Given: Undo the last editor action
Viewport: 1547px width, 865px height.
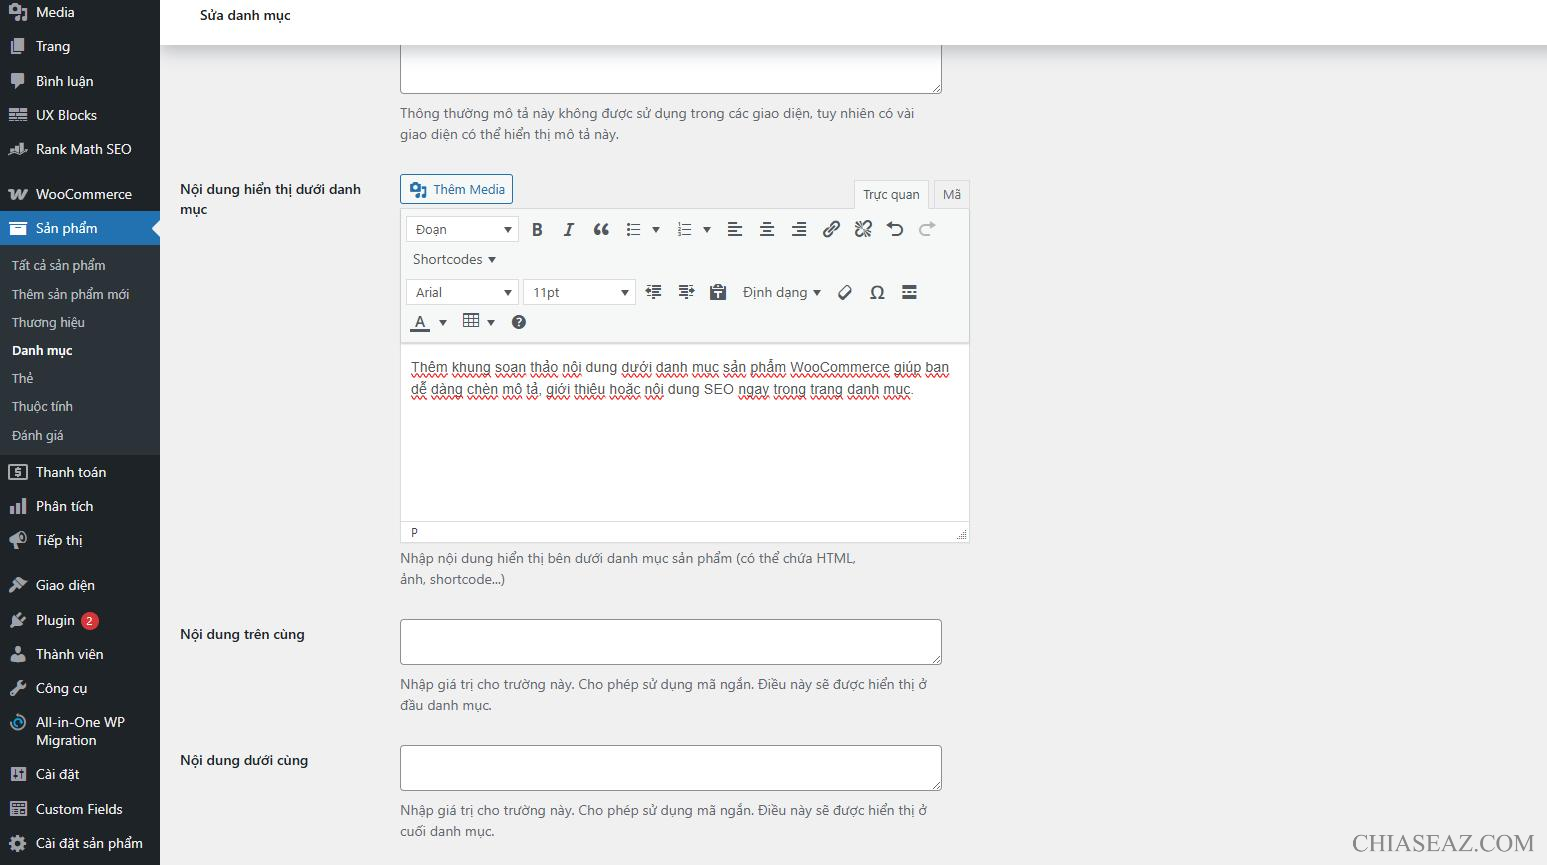Looking at the screenshot, I should pyautogui.click(x=895, y=230).
